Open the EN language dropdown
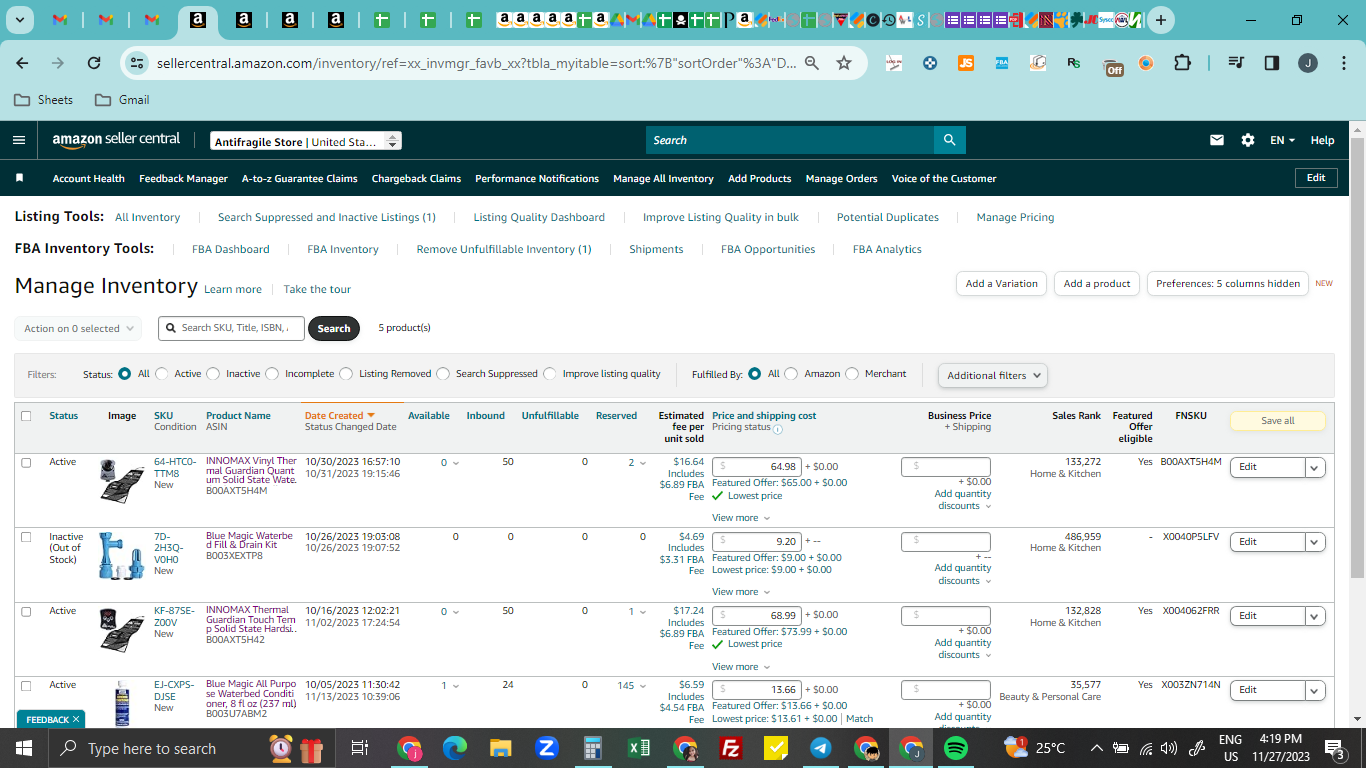 pos(1283,140)
